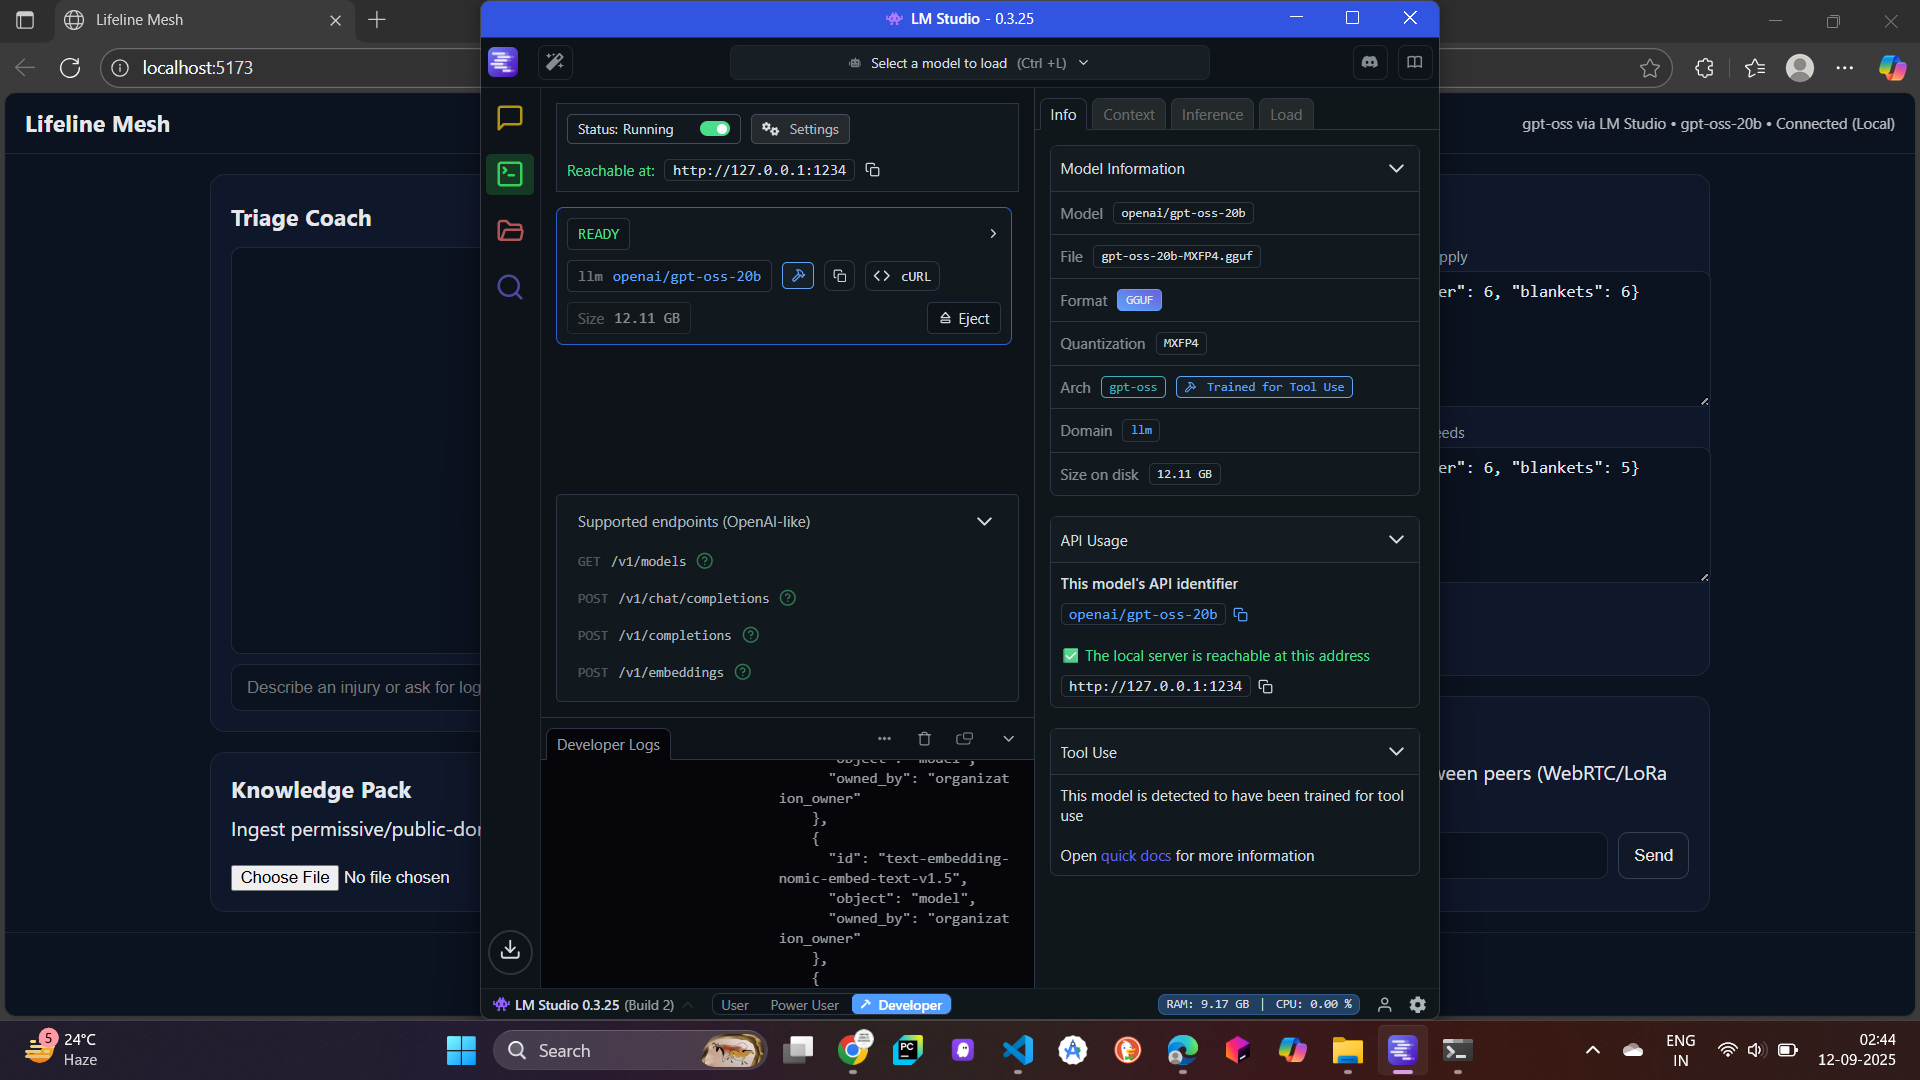Toggle the server Status Running switch

[x=715, y=129]
